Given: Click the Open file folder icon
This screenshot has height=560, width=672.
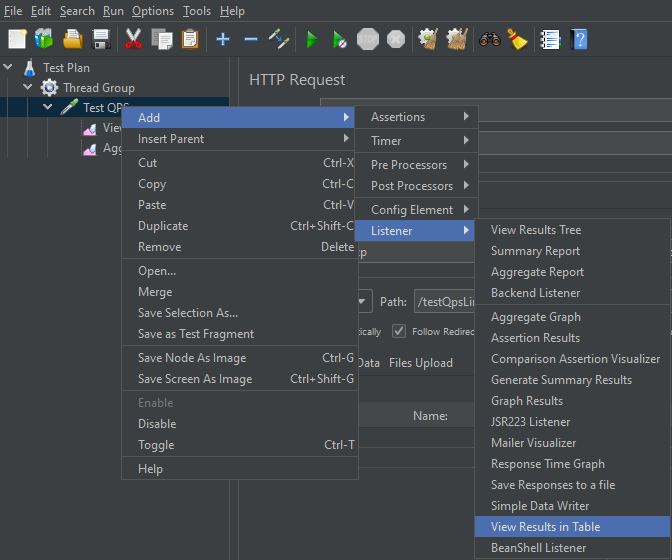Looking at the screenshot, I should [x=73, y=39].
